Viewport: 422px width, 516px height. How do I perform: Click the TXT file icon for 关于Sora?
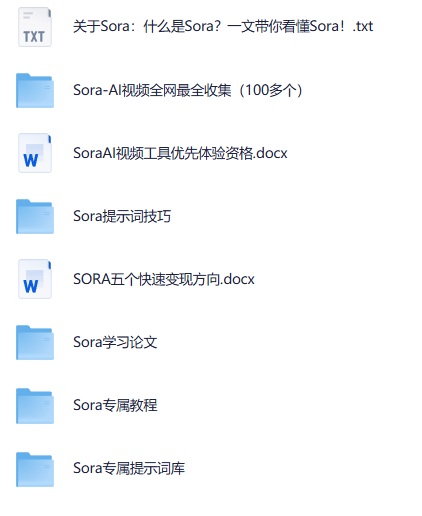(35, 27)
